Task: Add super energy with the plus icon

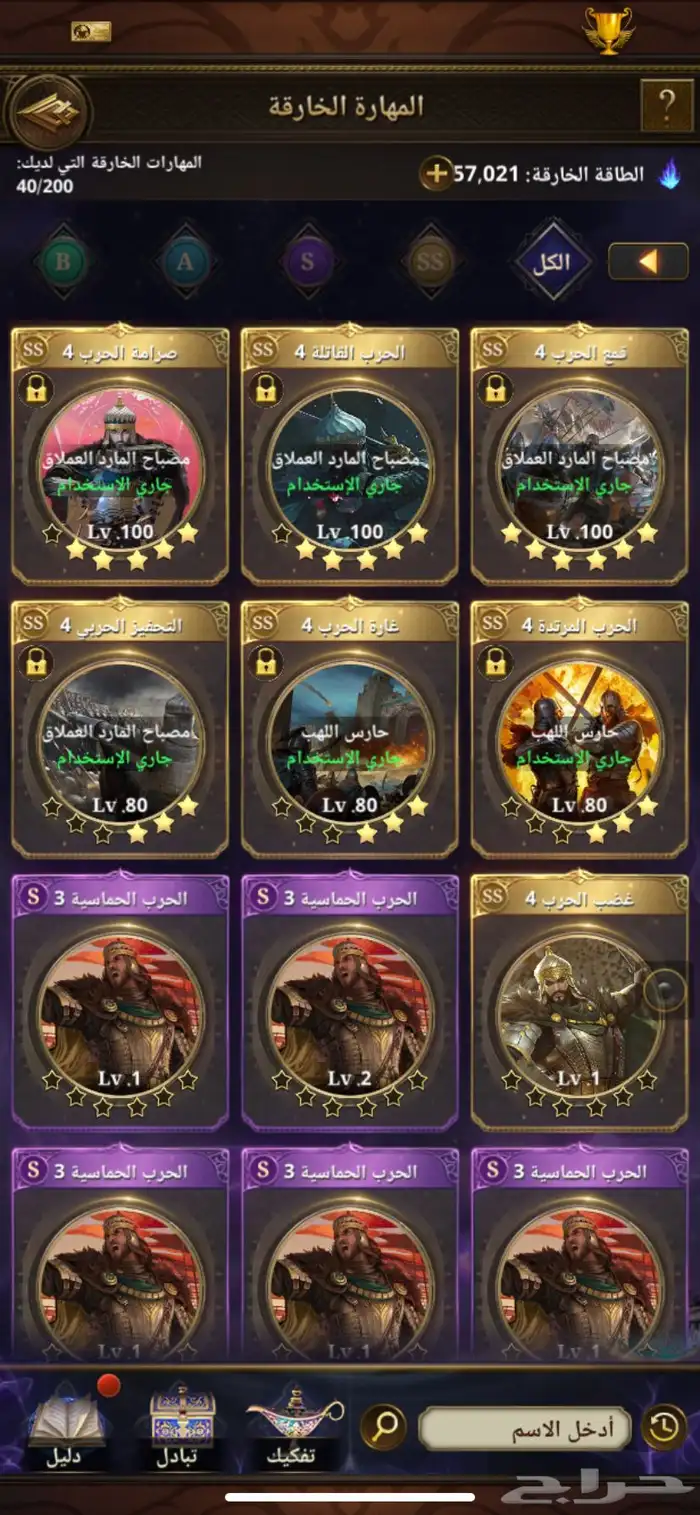Action: (436, 173)
